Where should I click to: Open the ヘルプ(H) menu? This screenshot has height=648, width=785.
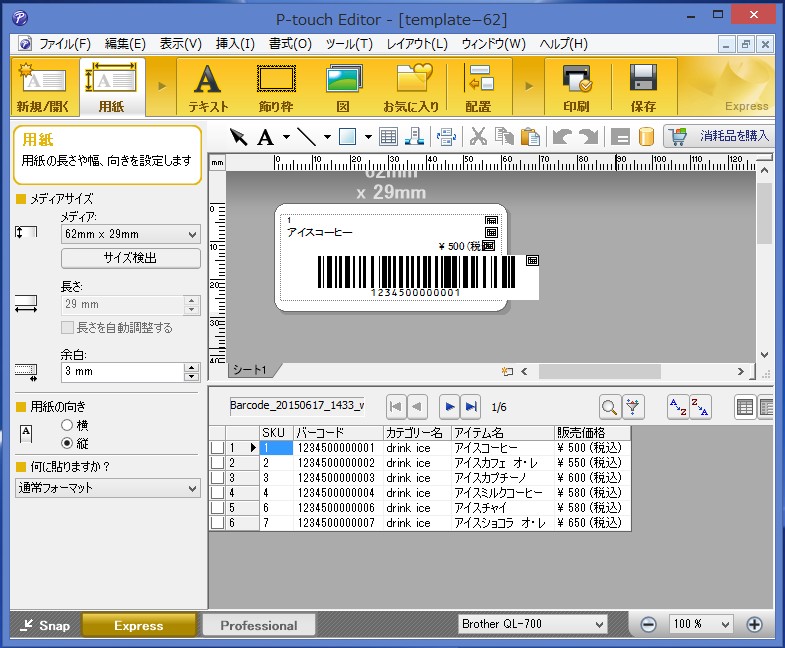pyautogui.click(x=563, y=44)
